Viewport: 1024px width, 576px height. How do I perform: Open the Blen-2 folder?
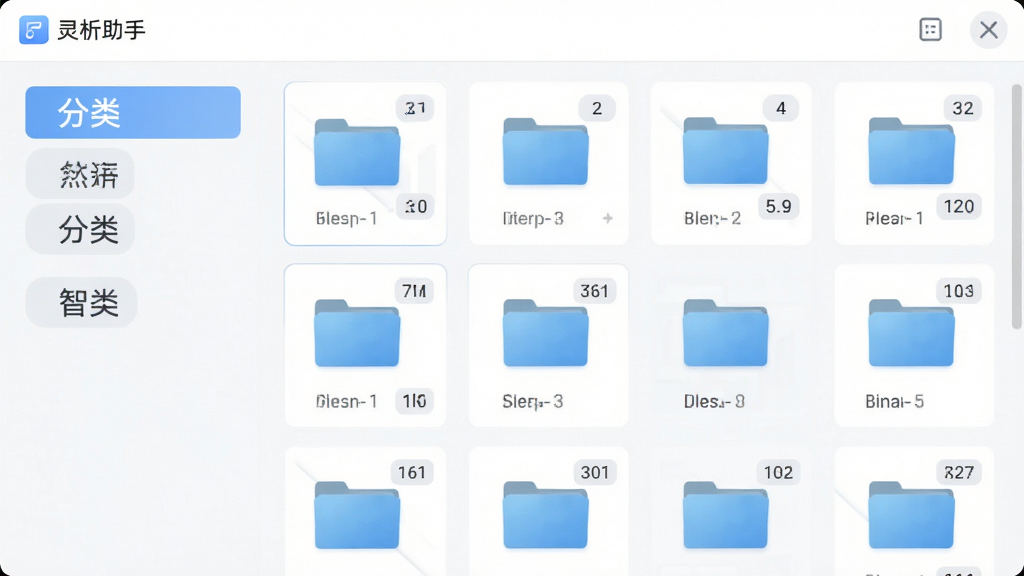[731, 163]
